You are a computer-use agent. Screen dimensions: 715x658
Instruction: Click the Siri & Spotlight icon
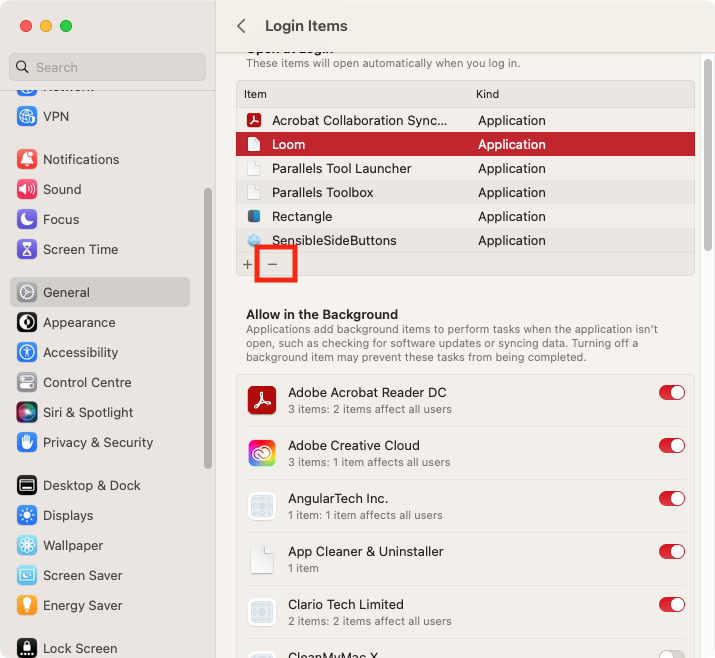pyautogui.click(x=27, y=412)
